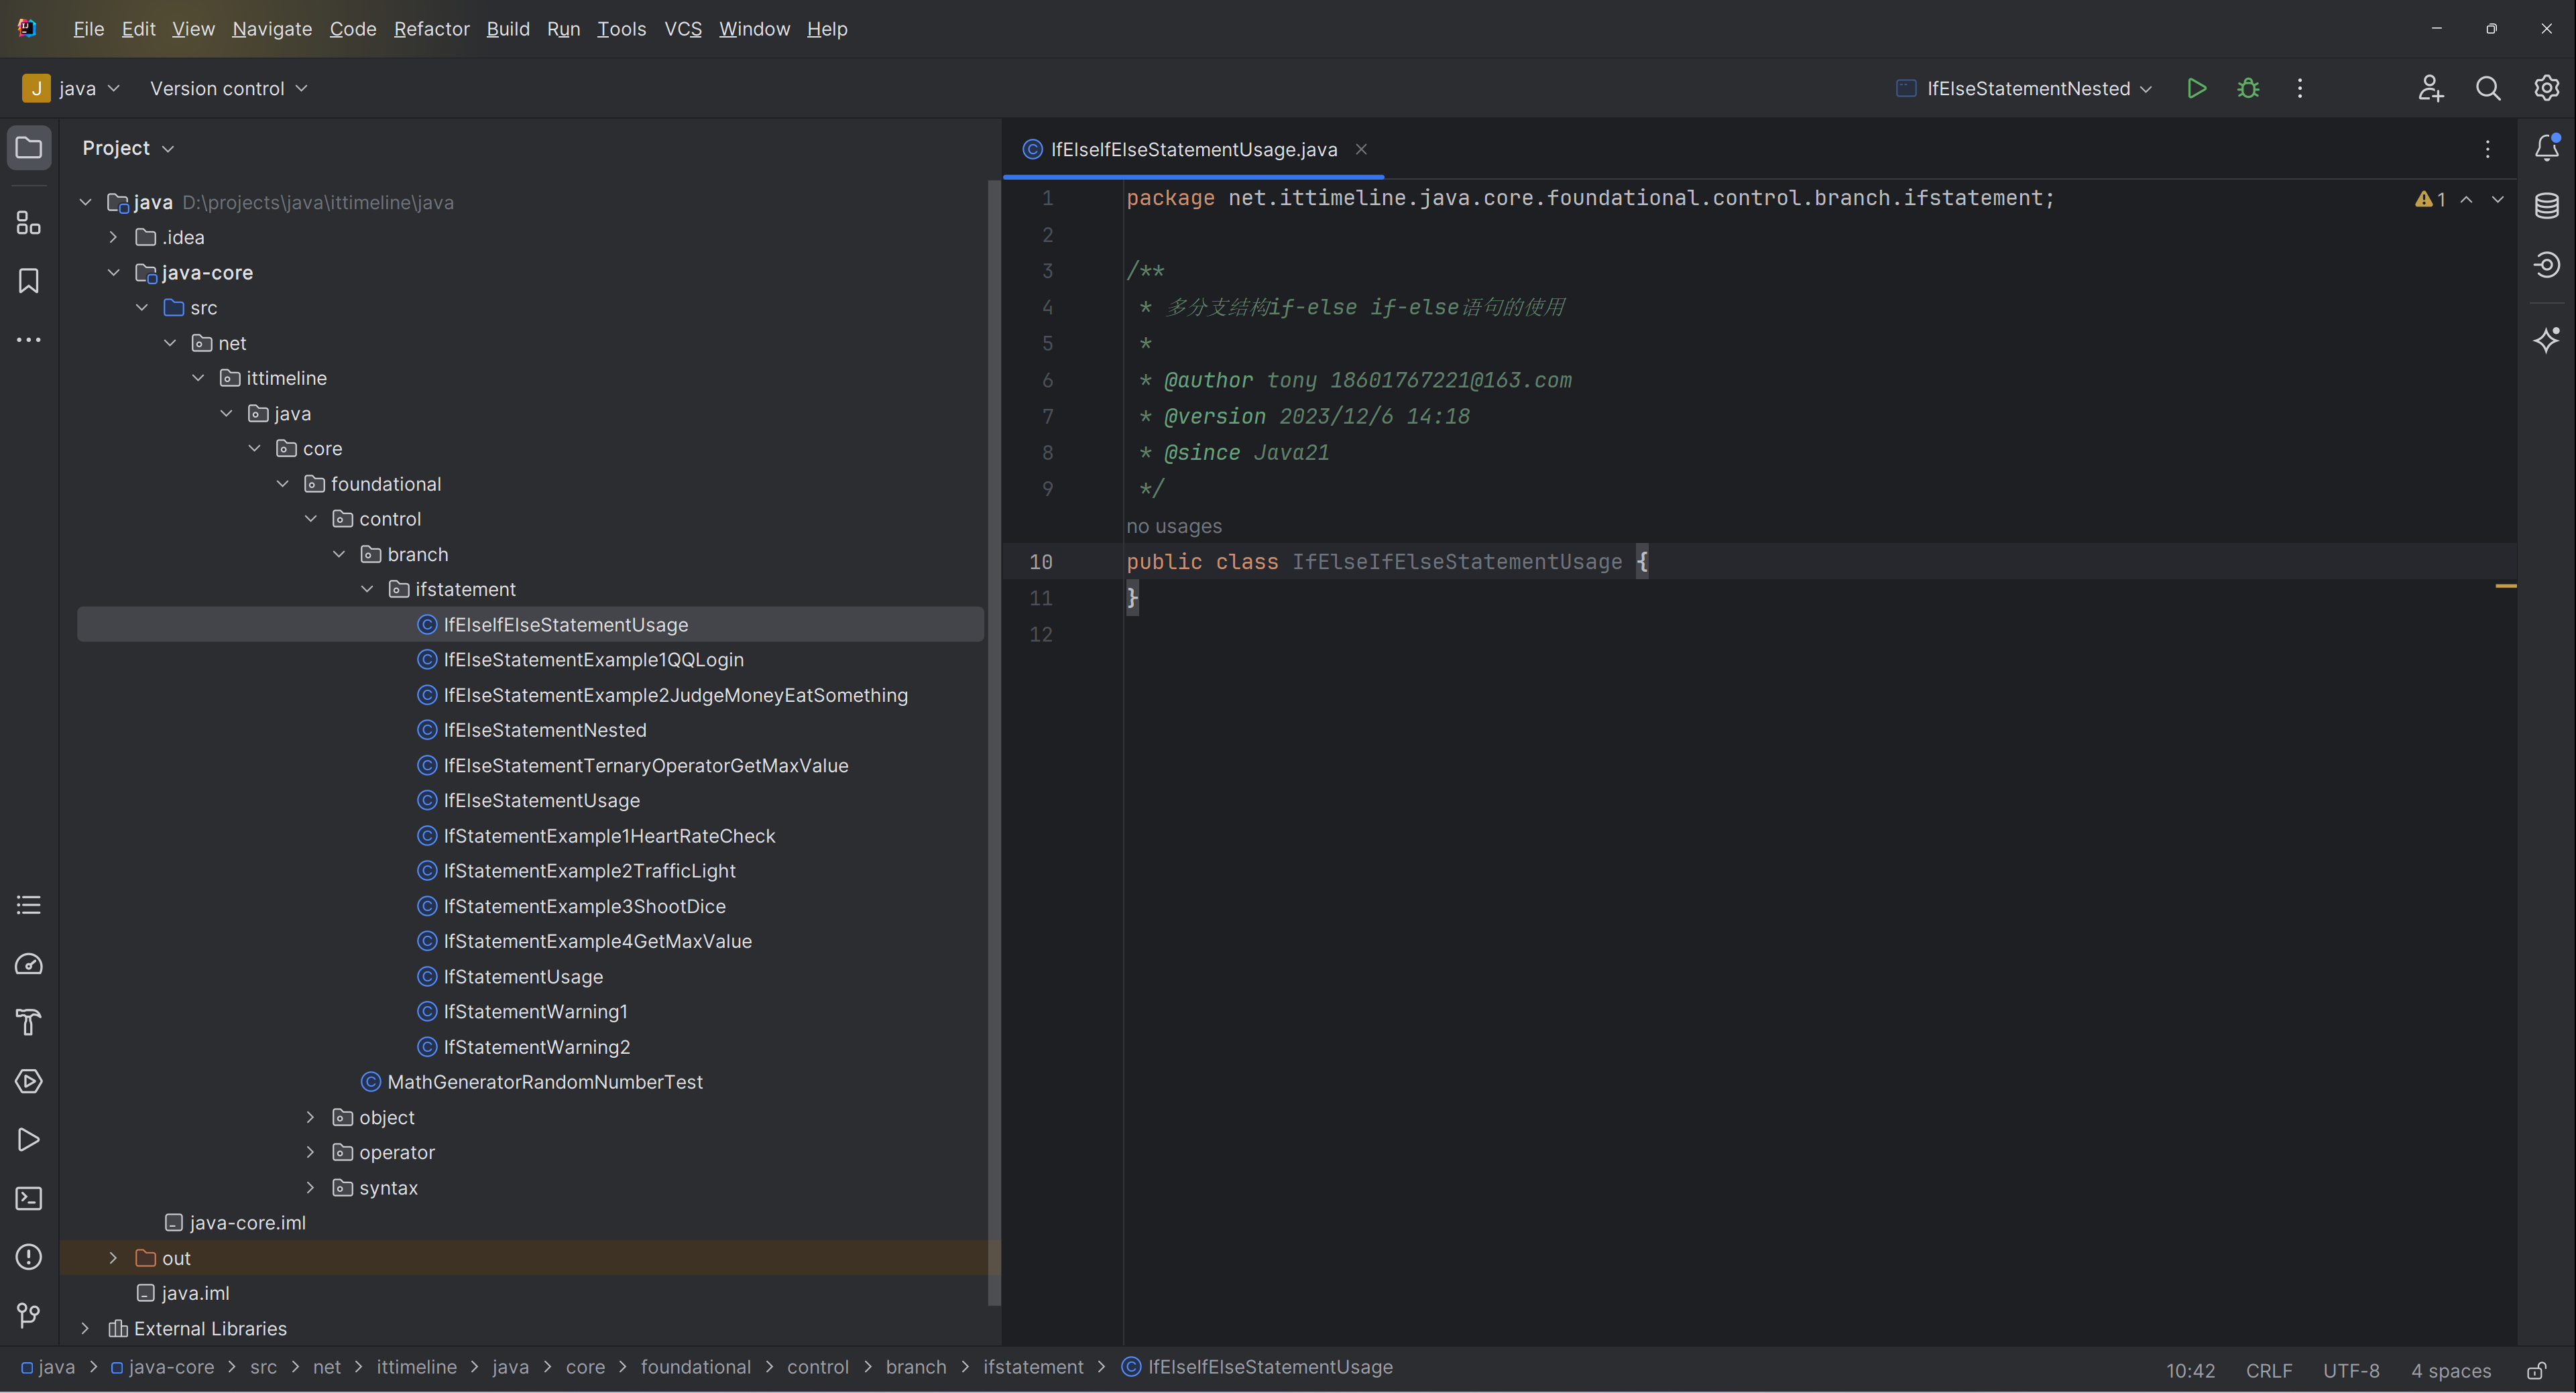Go to next highlighted warning arrow

(x=2498, y=199)
